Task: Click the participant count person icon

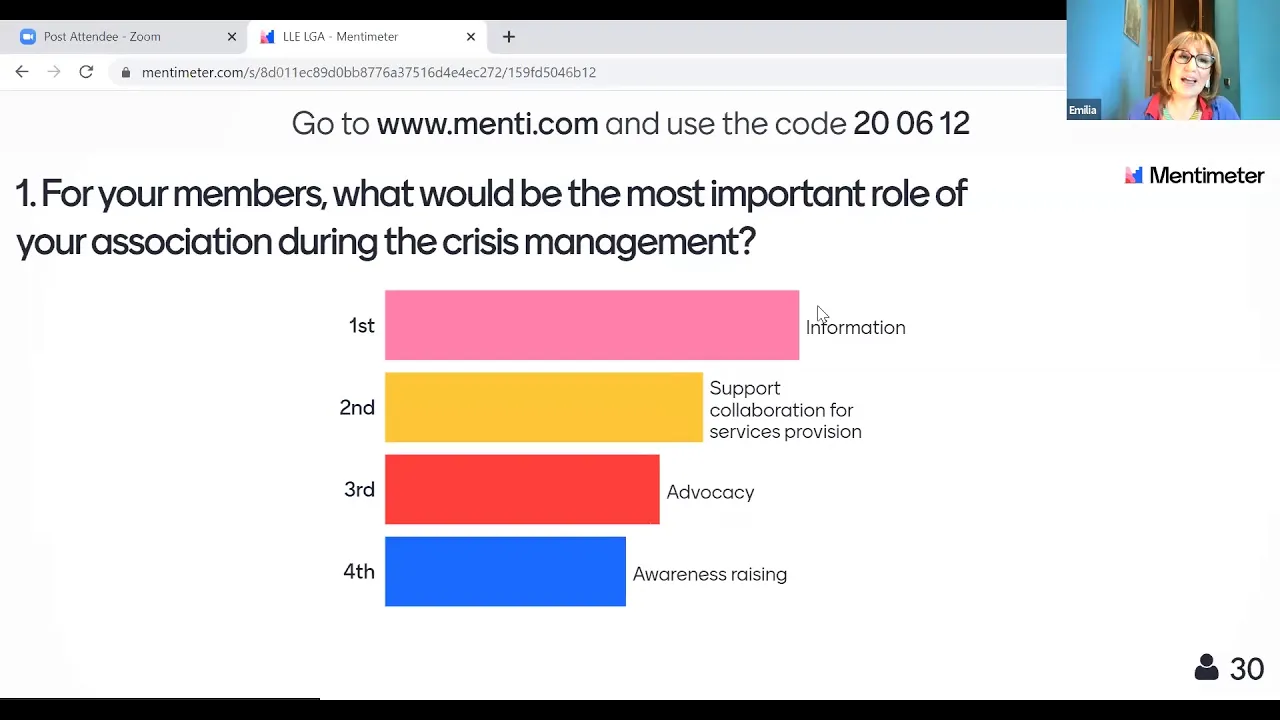Action: click(x=1206, y=668)
